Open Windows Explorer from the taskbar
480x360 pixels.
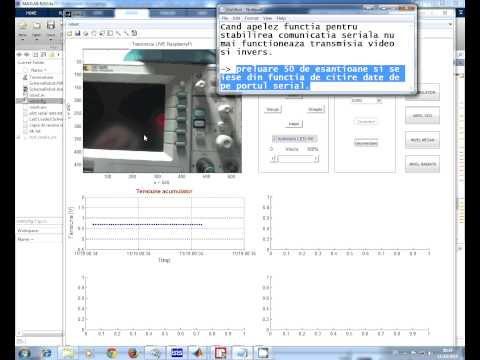[68, 353]
